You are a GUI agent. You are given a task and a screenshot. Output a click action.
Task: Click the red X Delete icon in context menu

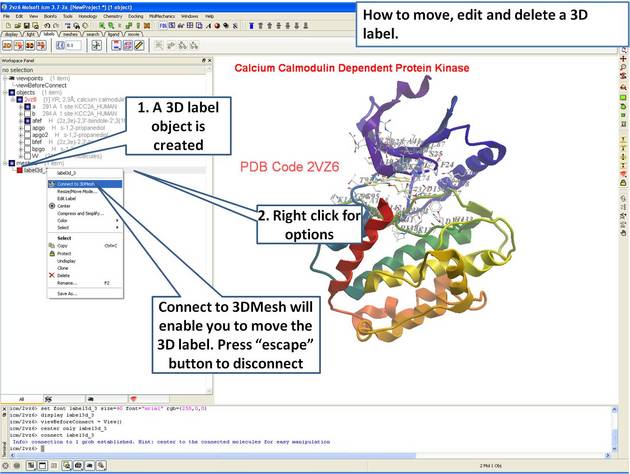51,275
